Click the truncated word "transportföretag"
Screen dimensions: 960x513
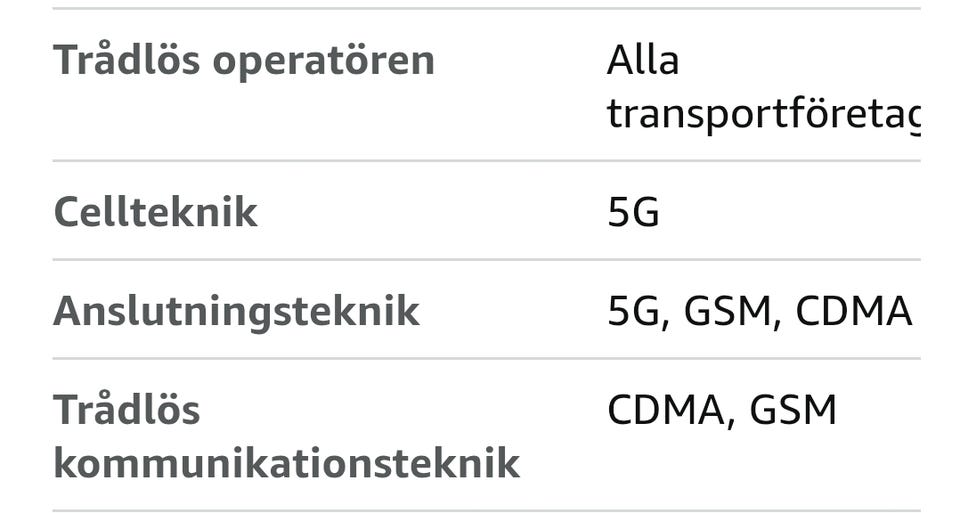point(762,114)
